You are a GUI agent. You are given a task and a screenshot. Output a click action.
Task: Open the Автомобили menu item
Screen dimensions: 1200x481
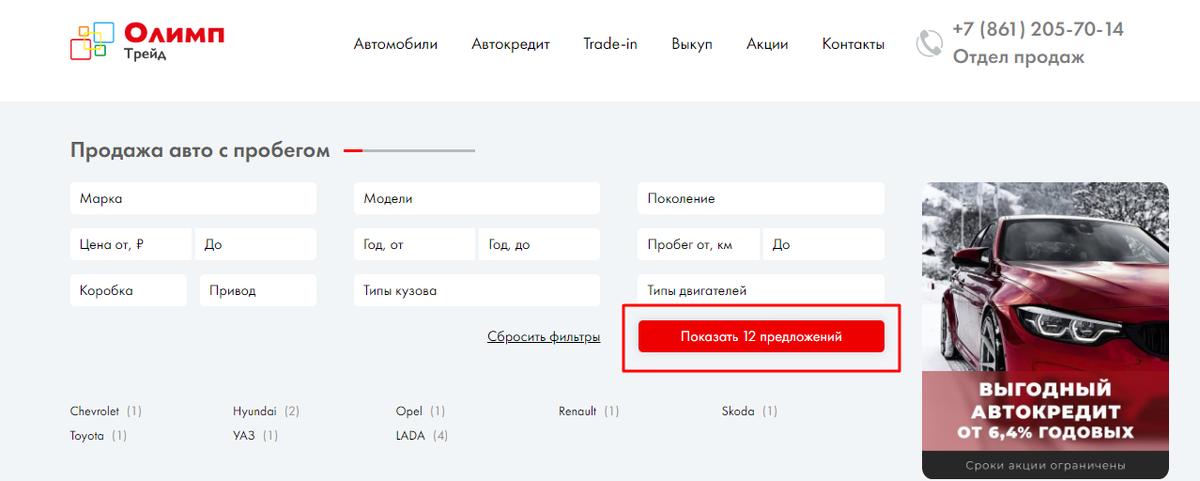tap(396, 44)
